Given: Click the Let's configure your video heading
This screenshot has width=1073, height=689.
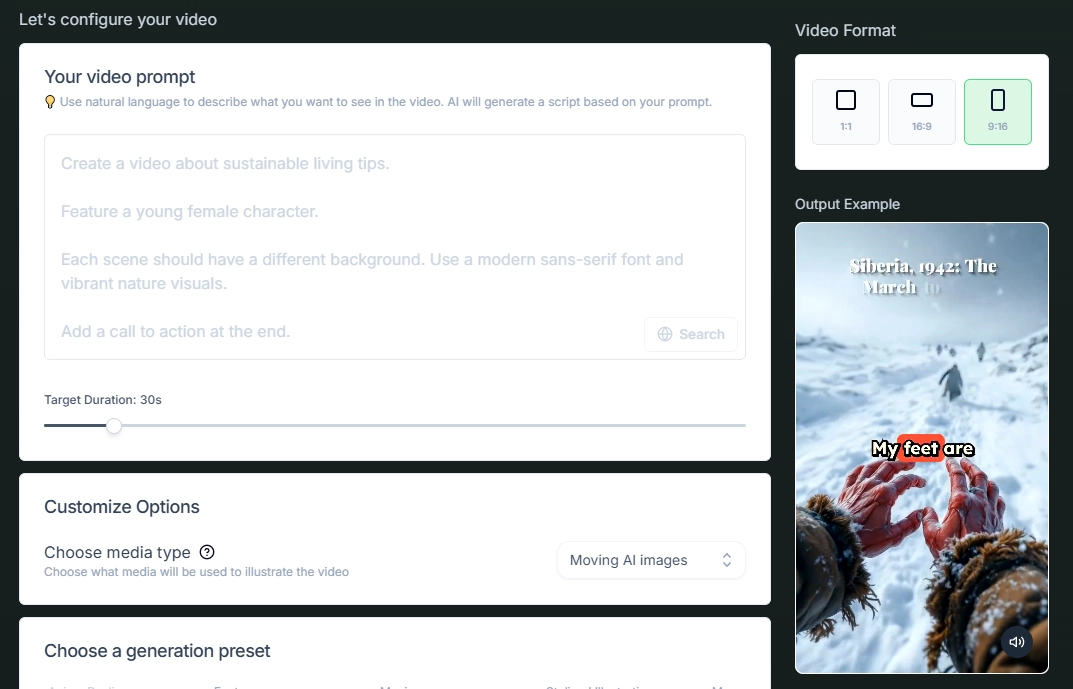Looking at the screenshot, I should click(x=118, y=19).
